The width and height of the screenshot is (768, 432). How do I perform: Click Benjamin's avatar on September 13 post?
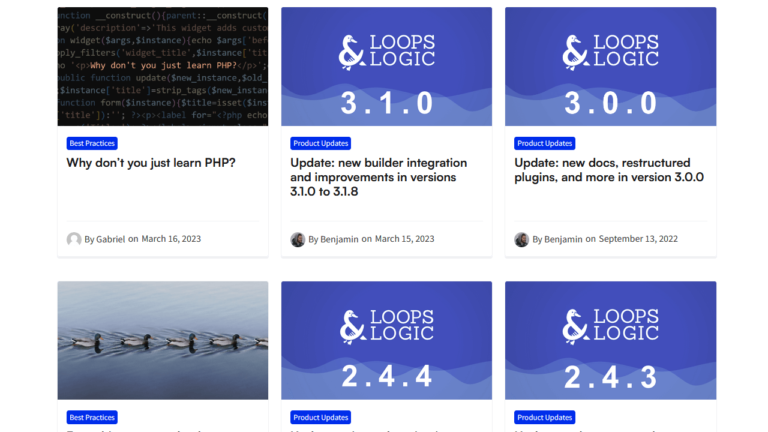(522, 239)
